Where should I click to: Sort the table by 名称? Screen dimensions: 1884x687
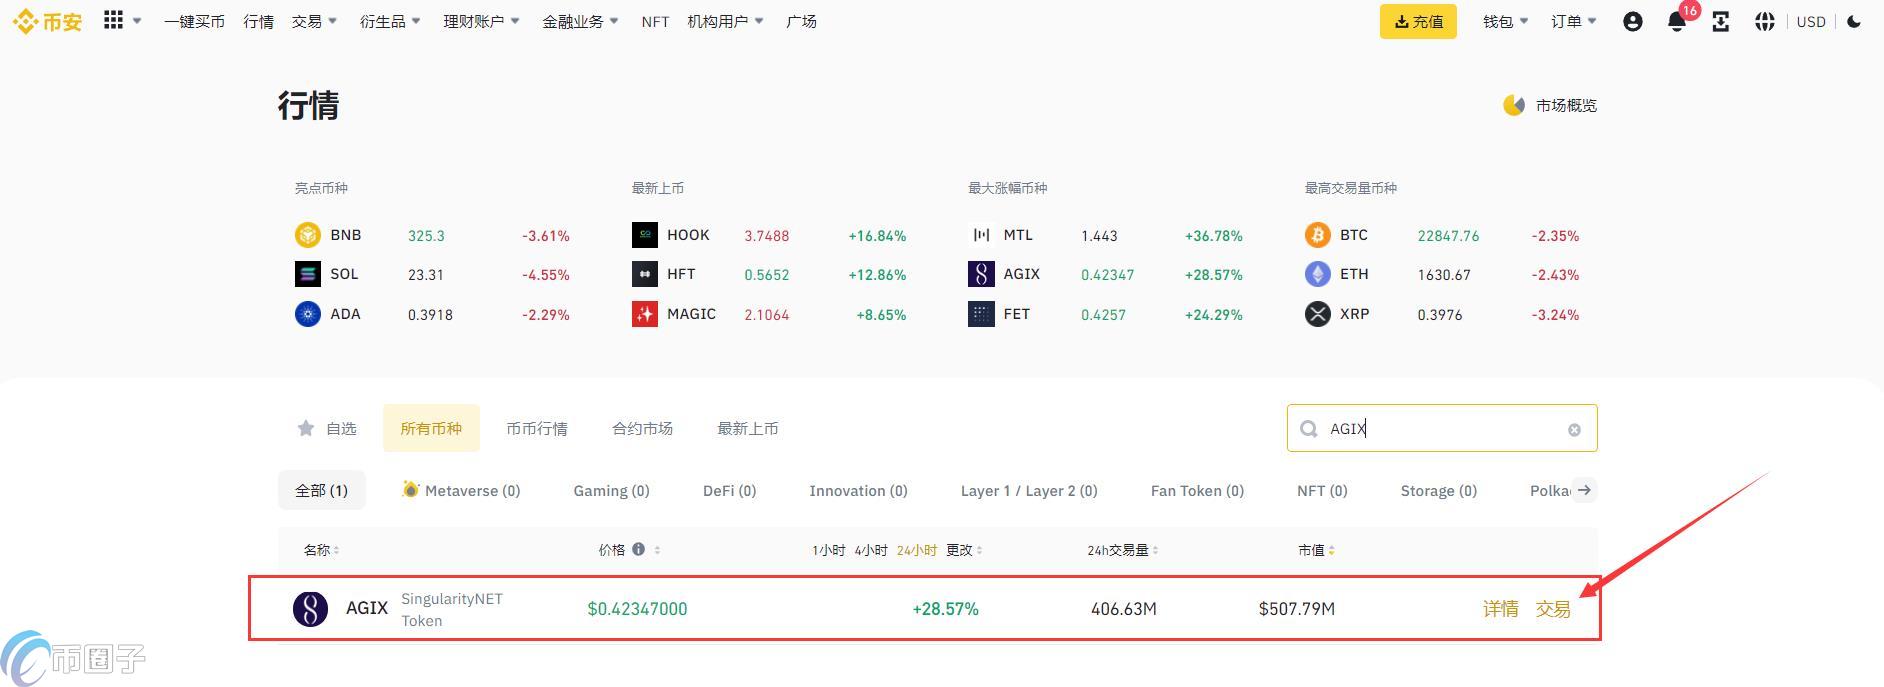click(321, 550)
